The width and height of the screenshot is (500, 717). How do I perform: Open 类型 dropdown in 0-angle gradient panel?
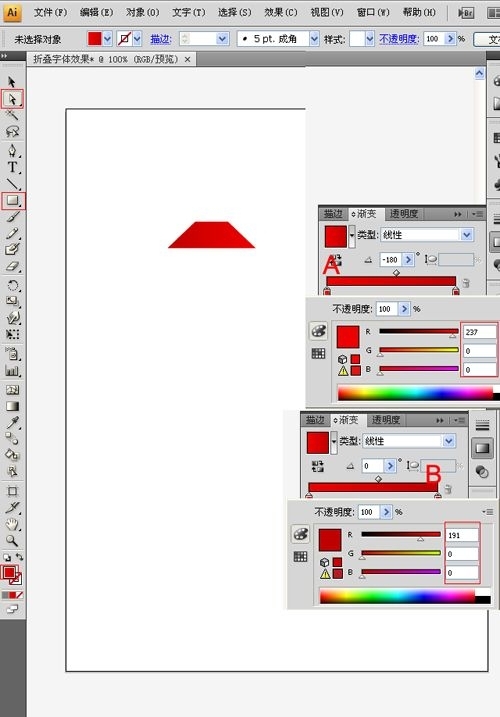(x=449, y=441)
